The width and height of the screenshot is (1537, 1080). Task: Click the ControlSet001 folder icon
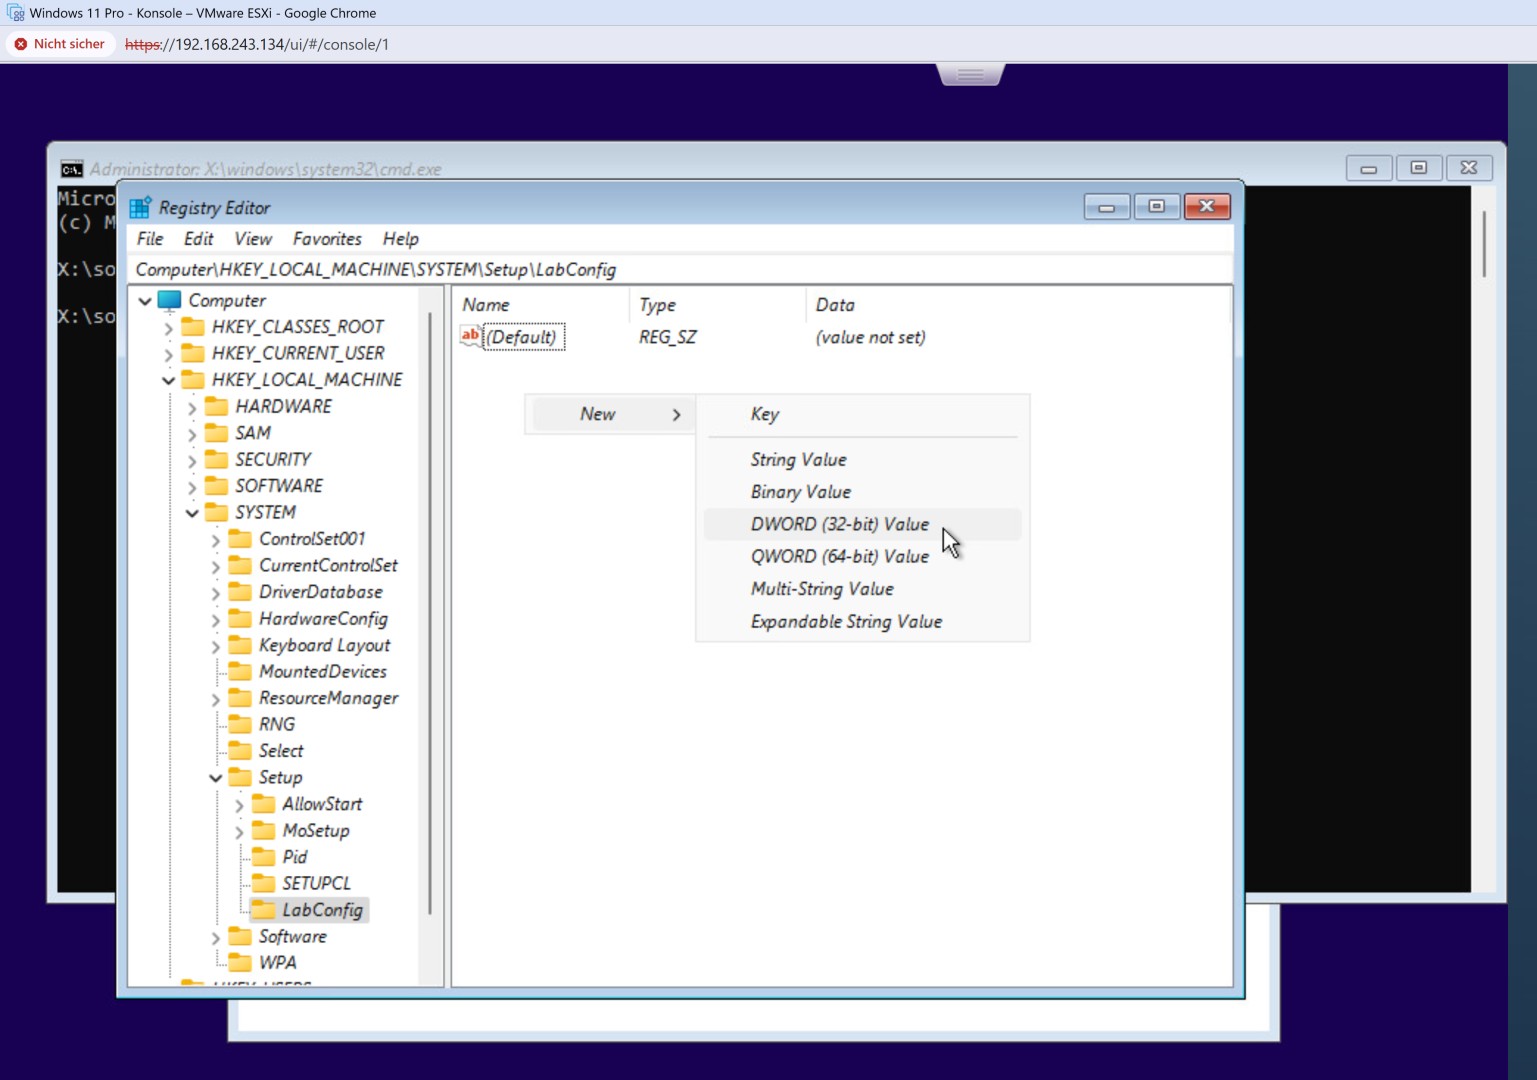click(240, 539)
